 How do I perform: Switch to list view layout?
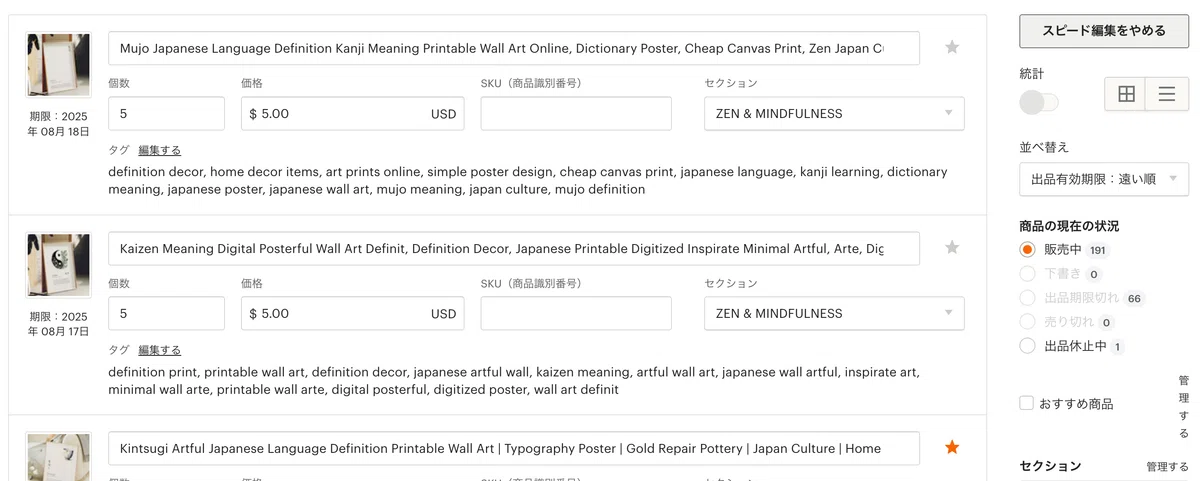[1166, 94]
